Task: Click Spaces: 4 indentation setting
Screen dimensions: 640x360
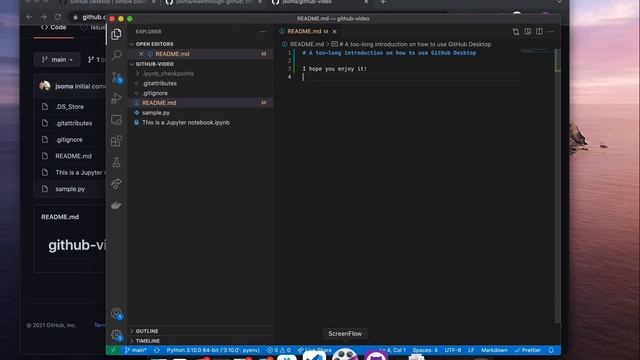Action: (425, 350)
